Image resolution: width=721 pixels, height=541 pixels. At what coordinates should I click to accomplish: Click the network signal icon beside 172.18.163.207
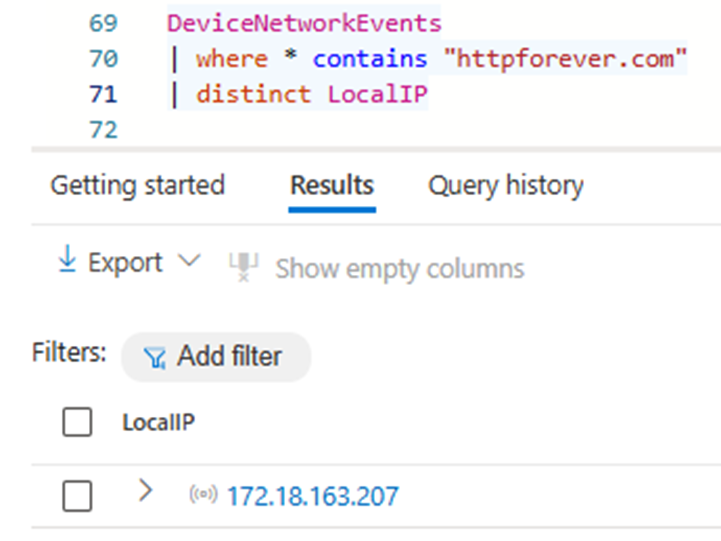pos(204,495)
